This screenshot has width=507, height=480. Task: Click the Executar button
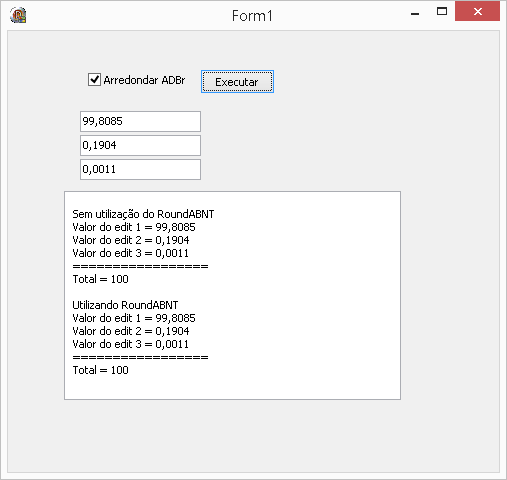tap(237, 82)
